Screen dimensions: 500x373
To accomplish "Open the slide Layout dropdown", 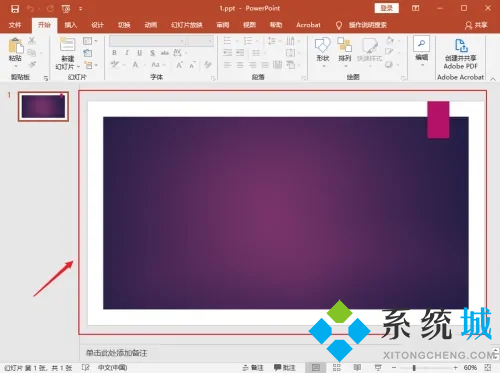I will 90,41.
